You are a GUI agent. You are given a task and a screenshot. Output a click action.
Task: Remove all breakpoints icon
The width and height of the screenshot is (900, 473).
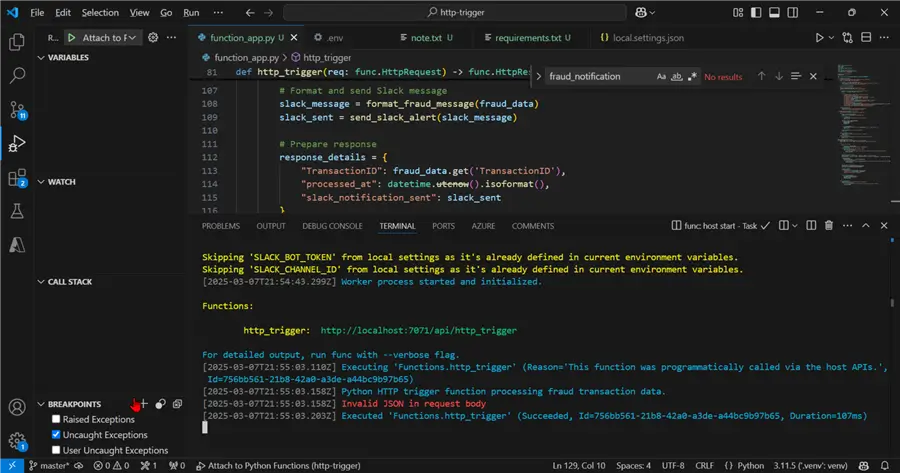(x=177, y=404)
